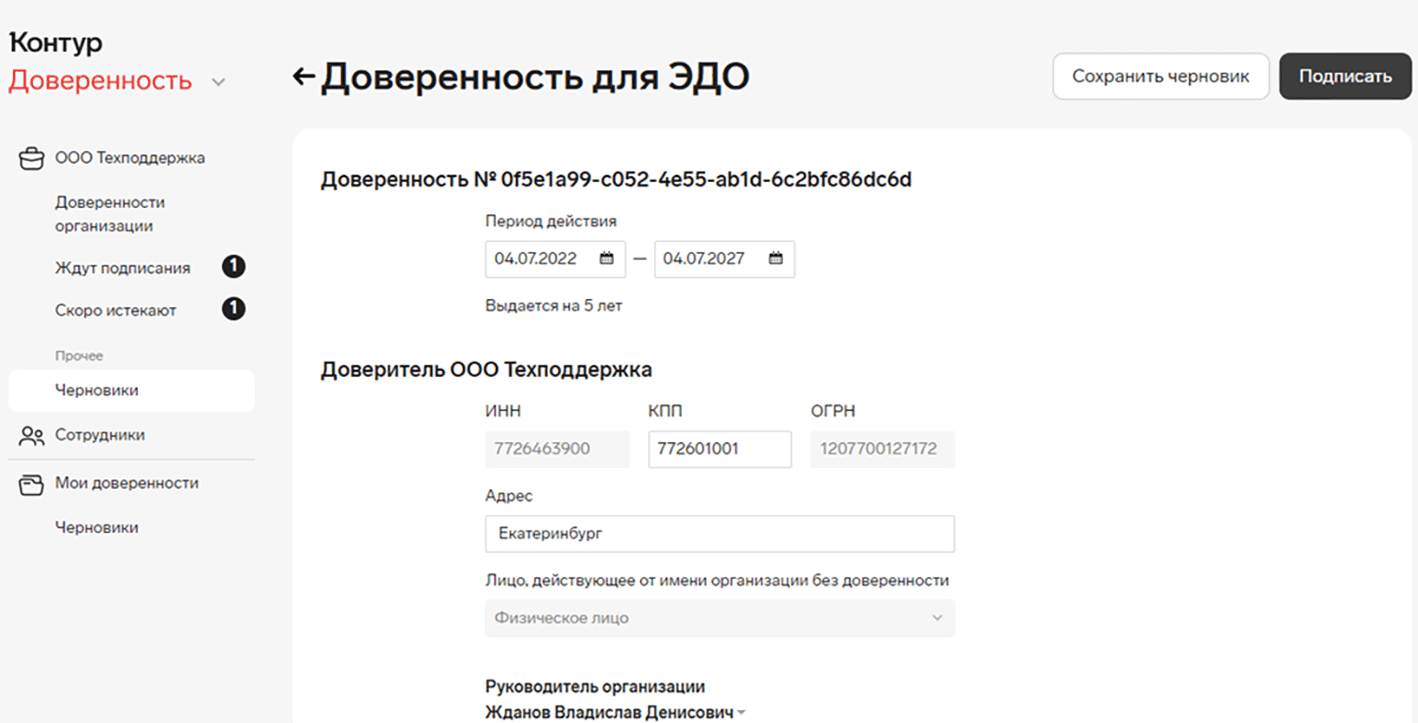Go to Ждут подписания list

(122, 268)
